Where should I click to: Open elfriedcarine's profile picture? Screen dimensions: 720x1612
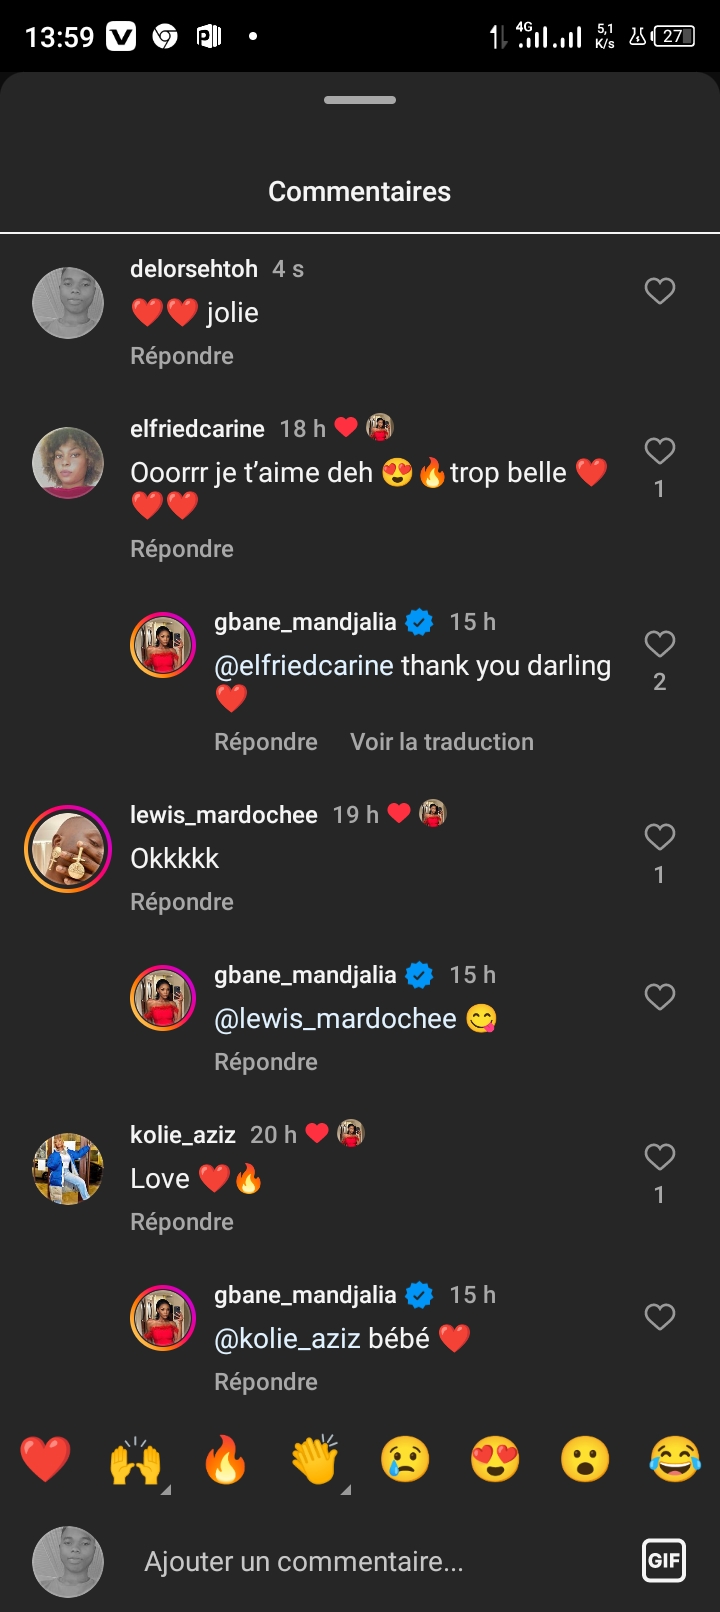point(68,463)
